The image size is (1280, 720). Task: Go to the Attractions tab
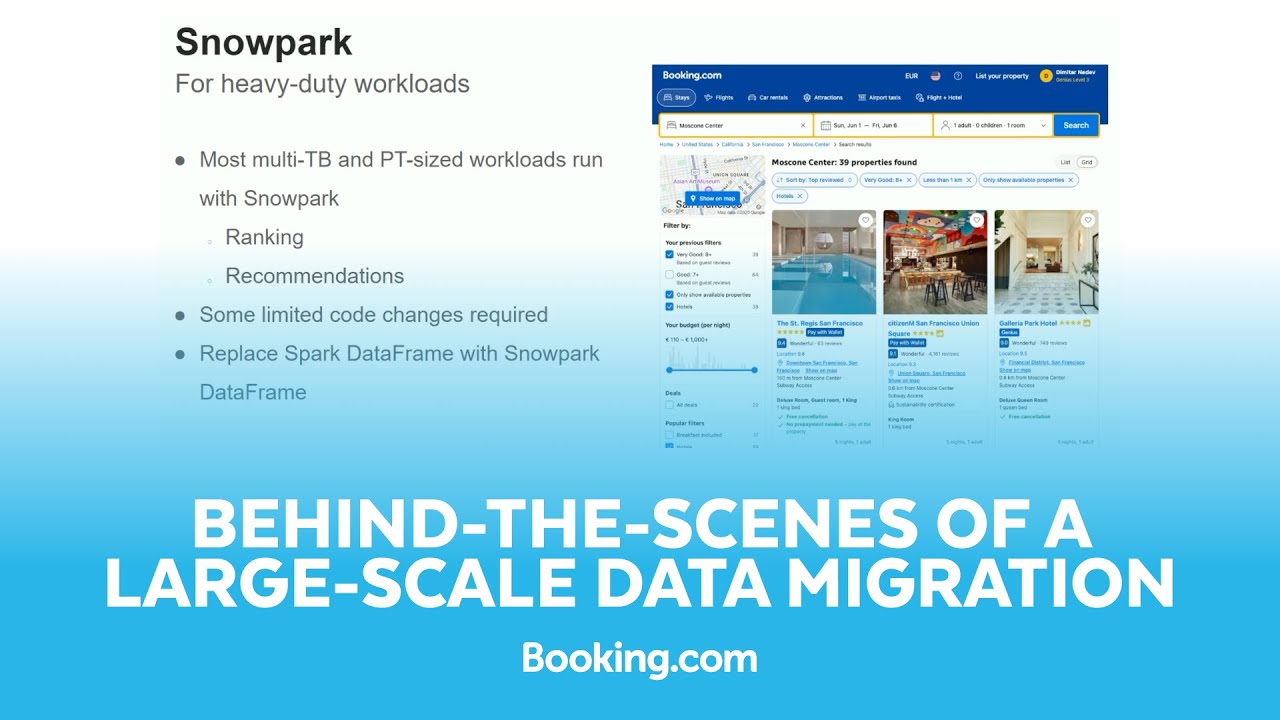point(823,98)
